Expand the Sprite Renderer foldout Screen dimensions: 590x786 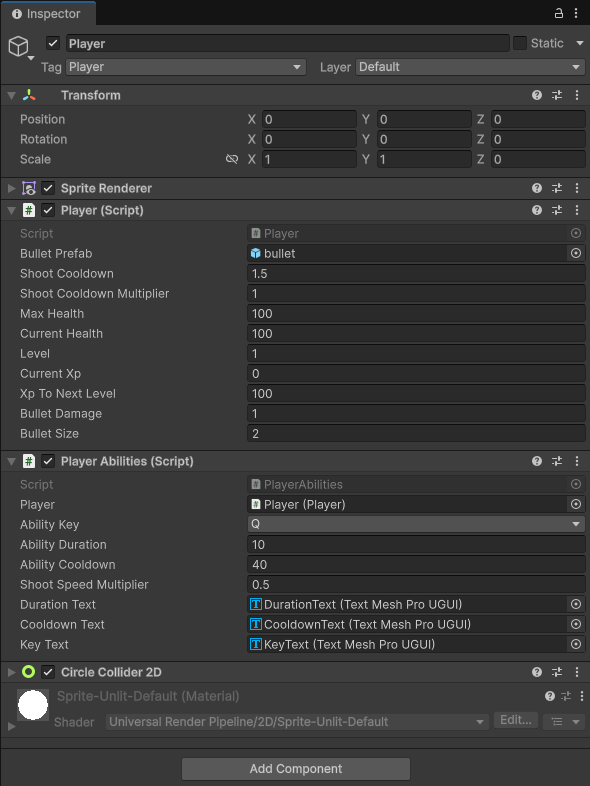click(x=12, y=188)
